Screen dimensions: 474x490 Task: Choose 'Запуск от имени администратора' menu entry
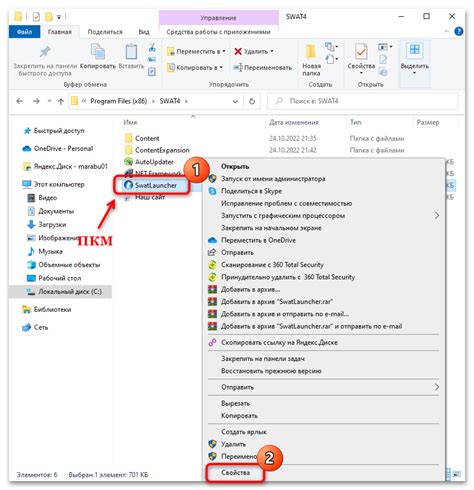tap(273, 179)
